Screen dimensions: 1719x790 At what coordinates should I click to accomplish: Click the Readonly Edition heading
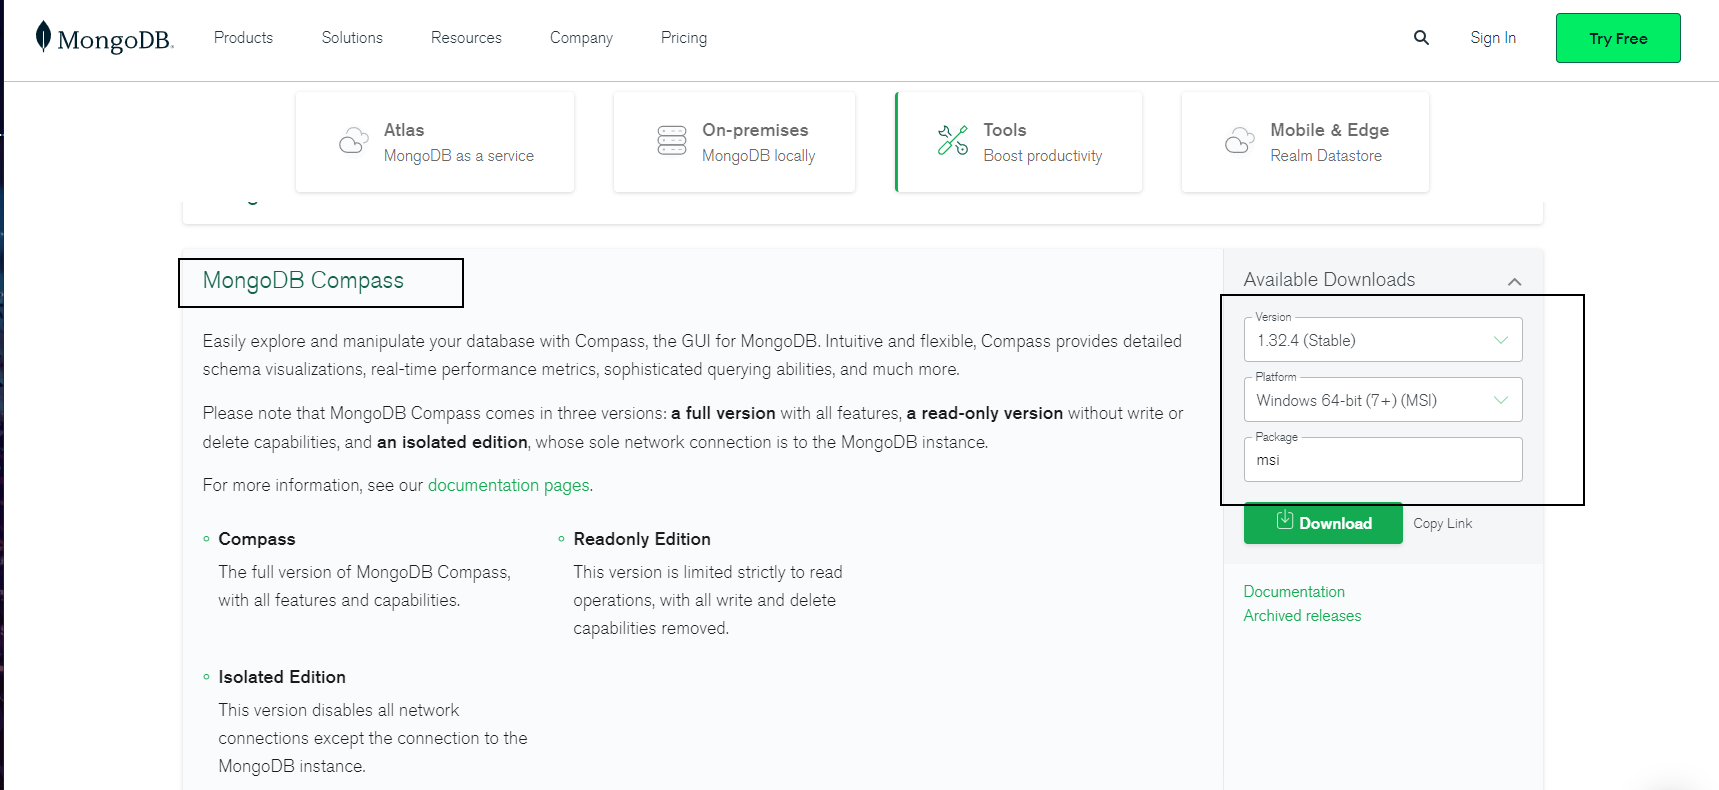642,539
